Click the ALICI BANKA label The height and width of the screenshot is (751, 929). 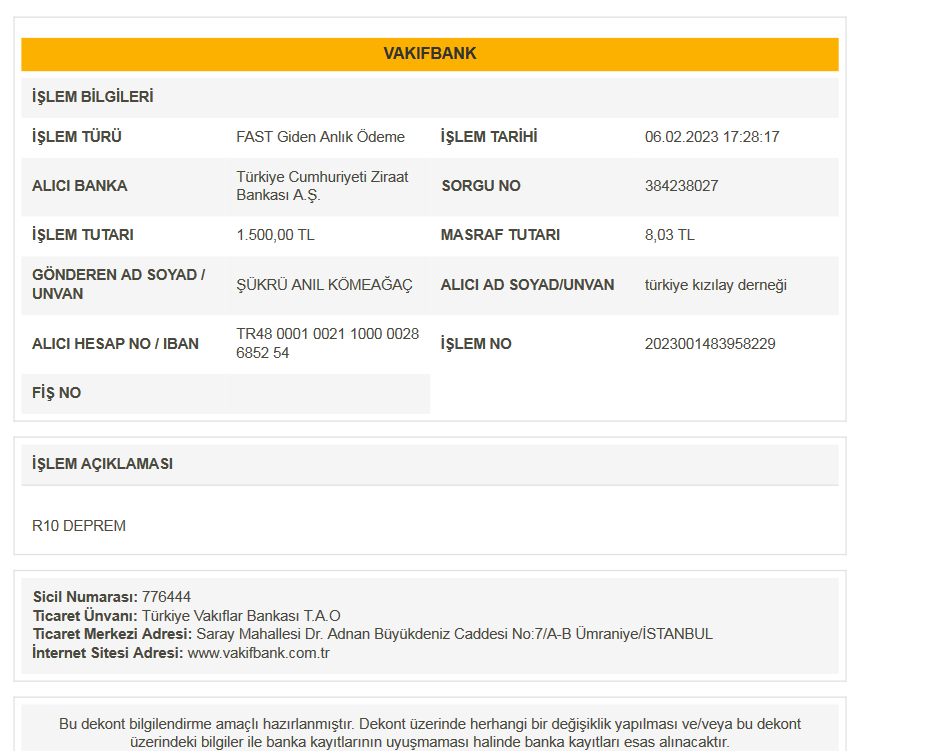(x=79, y=186)
